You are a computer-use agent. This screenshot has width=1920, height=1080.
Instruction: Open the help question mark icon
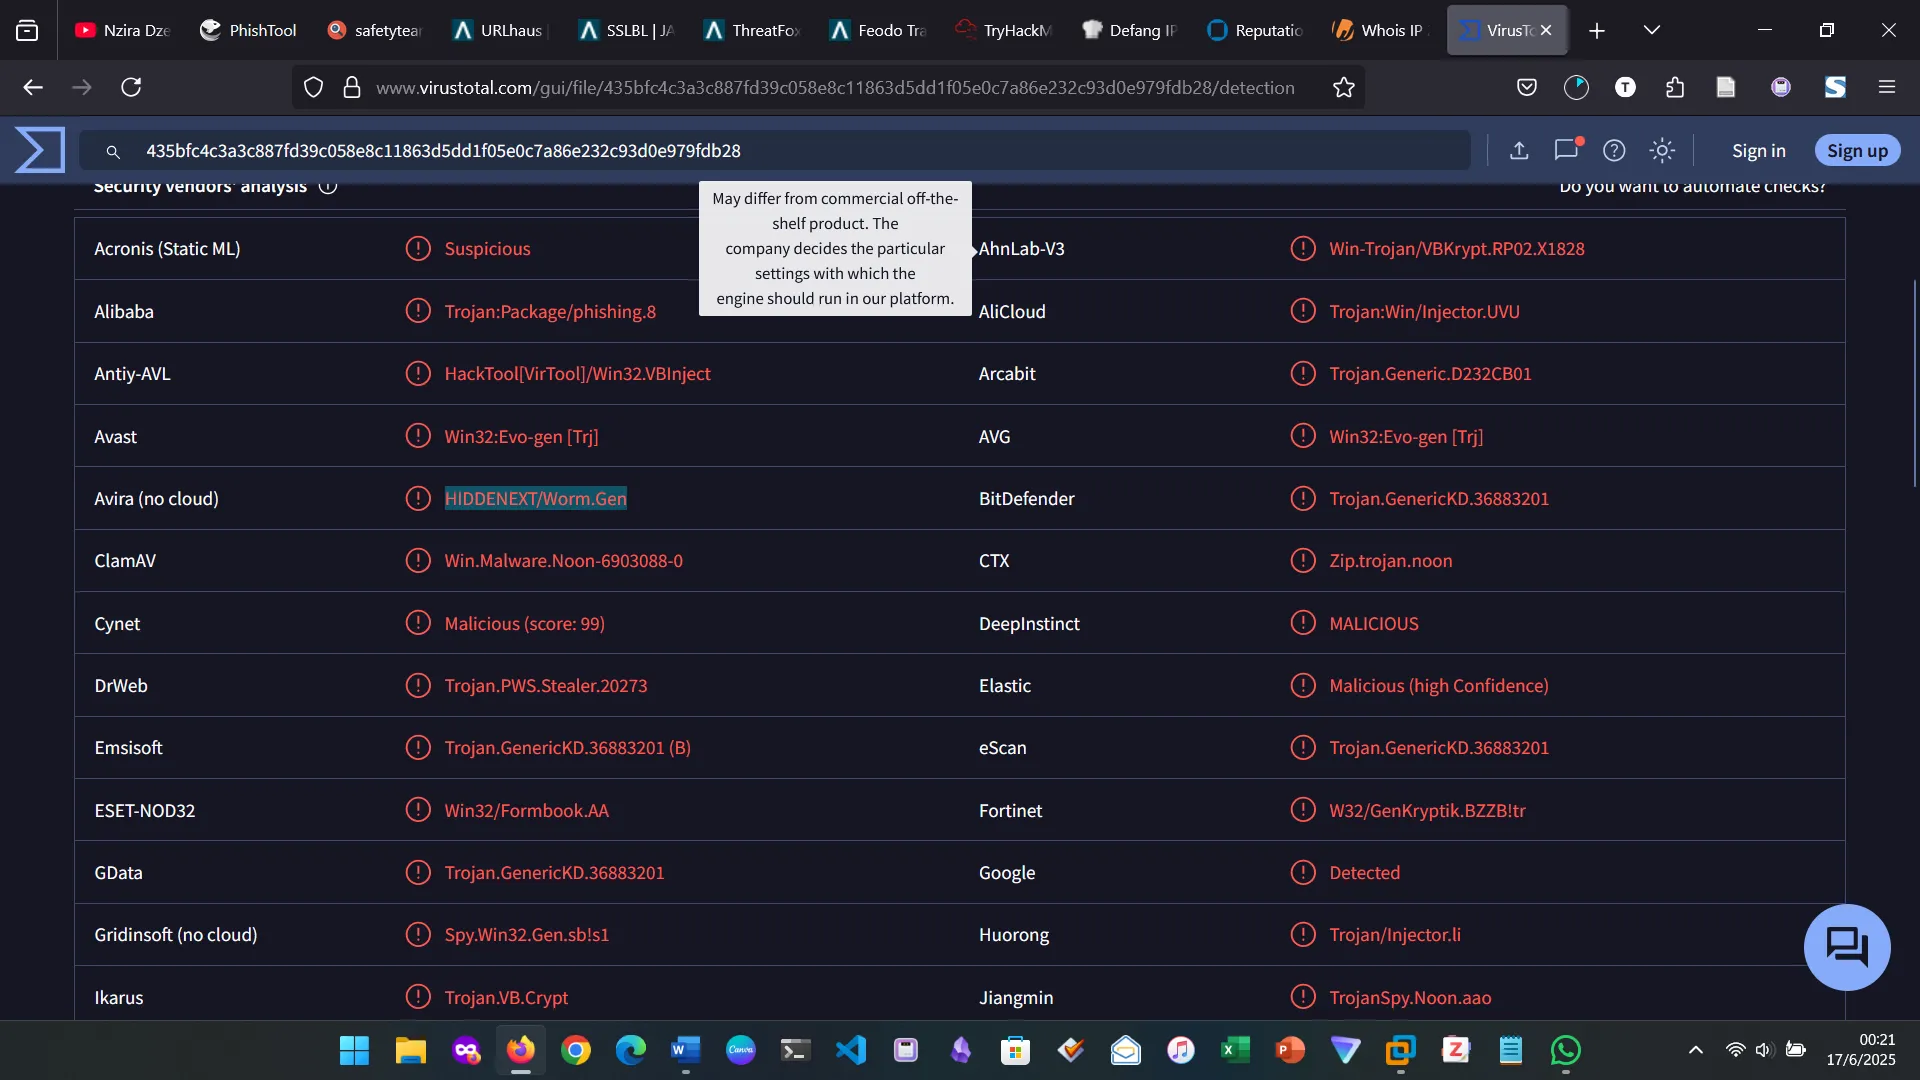click(x=1614, y=150)
